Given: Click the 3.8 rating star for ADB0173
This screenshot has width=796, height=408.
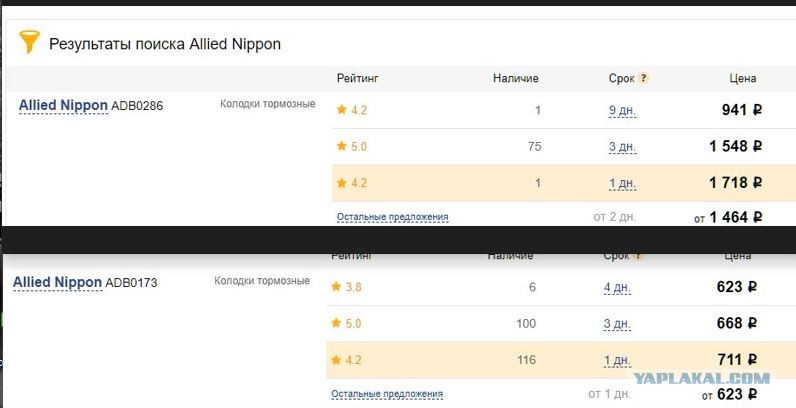Looking at the screenshot, I should pos(336,287).
